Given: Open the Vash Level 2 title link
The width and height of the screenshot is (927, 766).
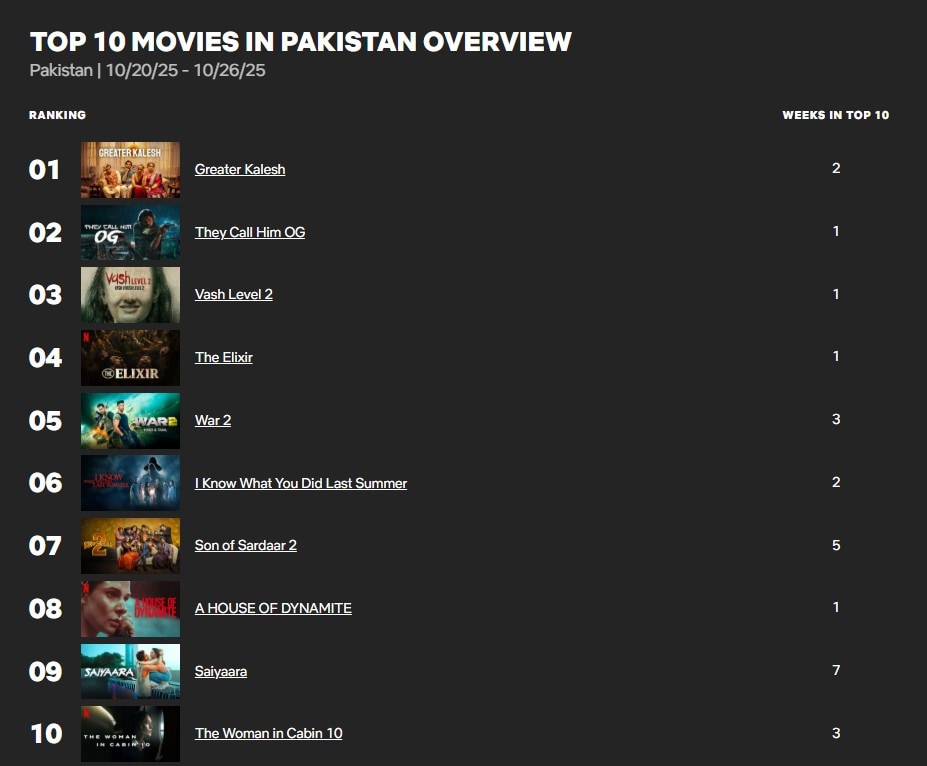Looking at the screenshot, I should [234, 294].
